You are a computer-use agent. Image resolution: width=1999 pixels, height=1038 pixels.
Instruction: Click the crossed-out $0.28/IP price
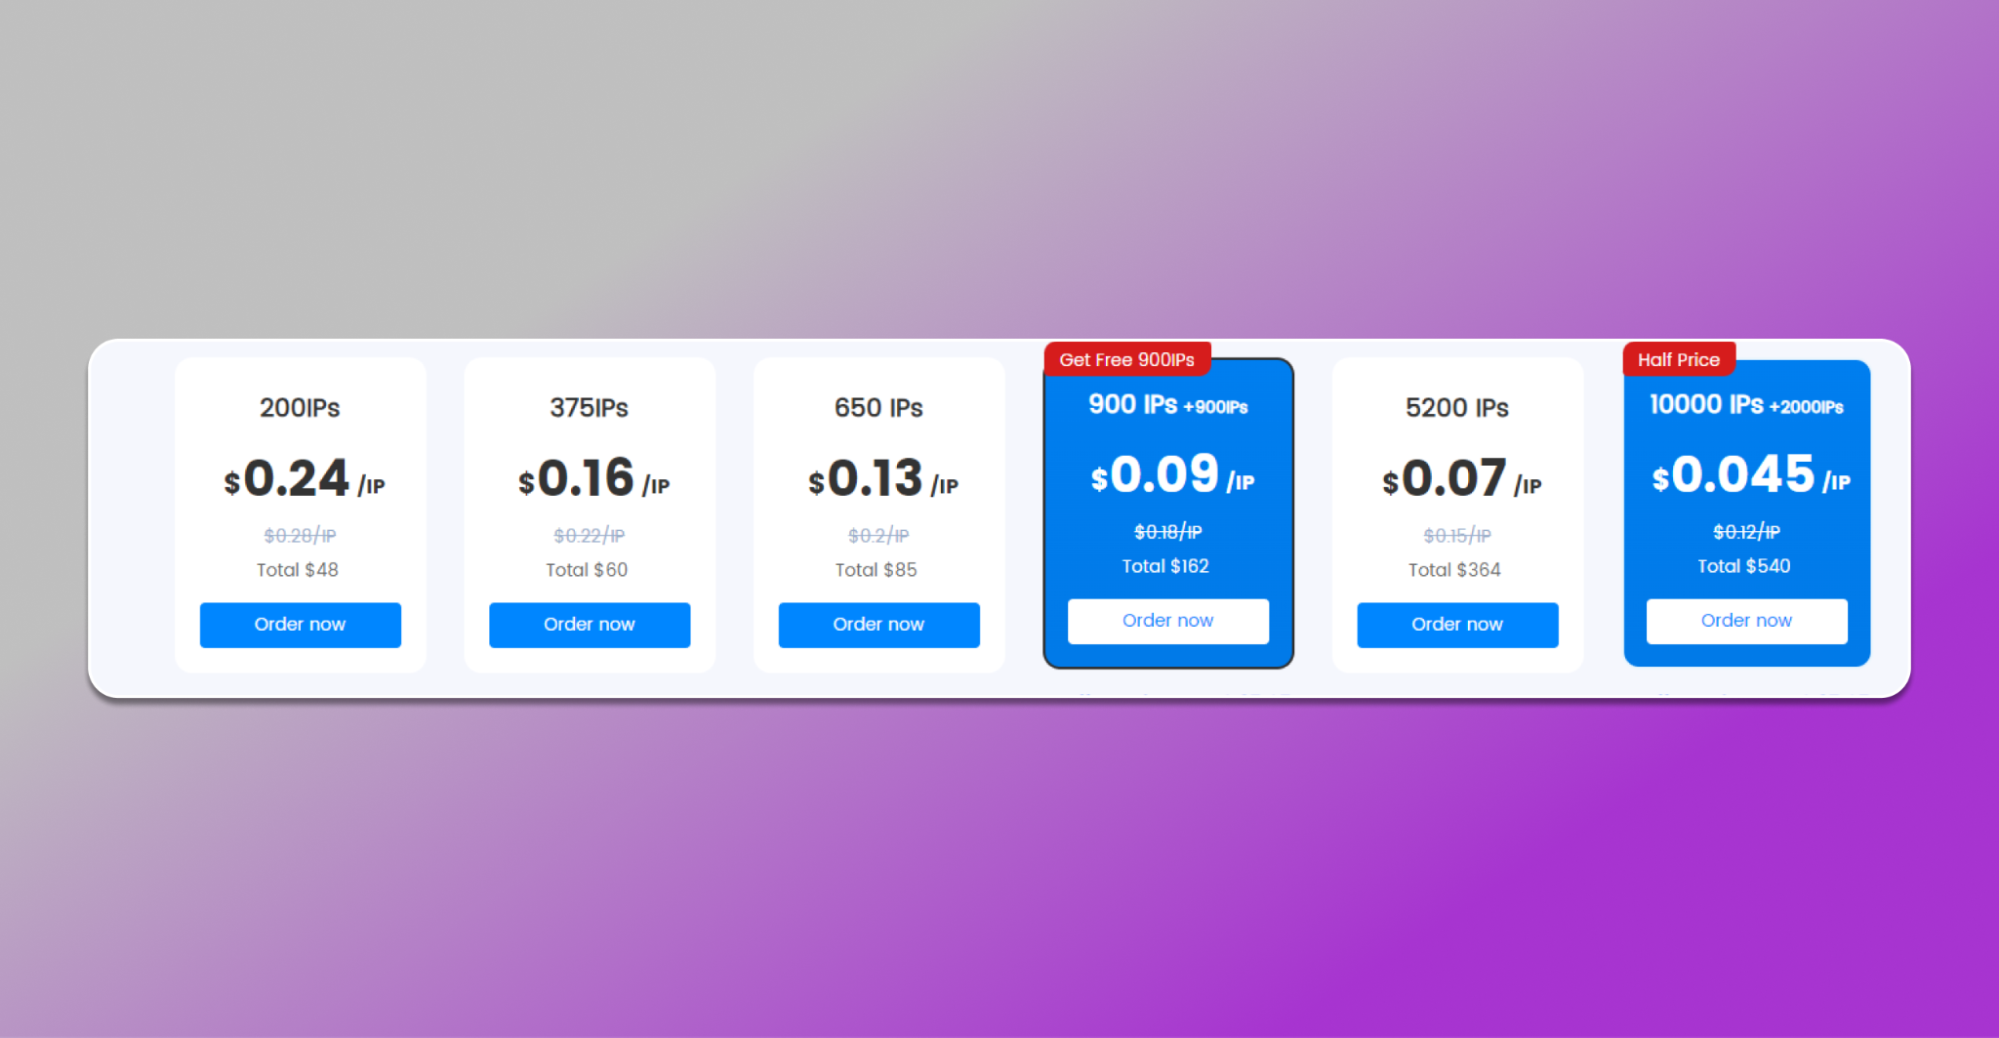(x=300, y=536)
